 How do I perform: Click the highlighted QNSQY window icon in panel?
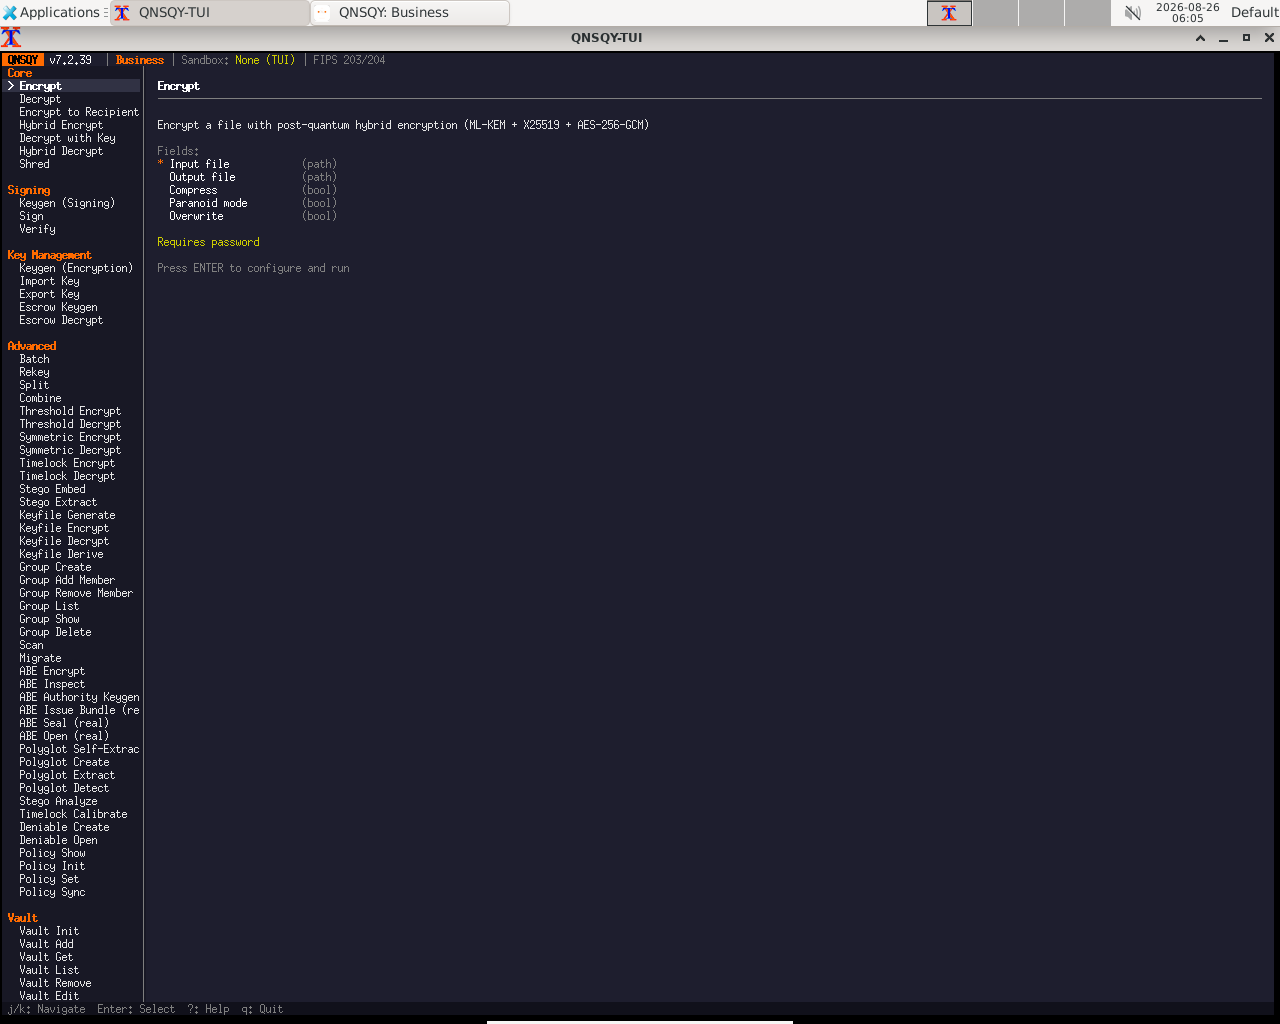[x=949, y=13]
